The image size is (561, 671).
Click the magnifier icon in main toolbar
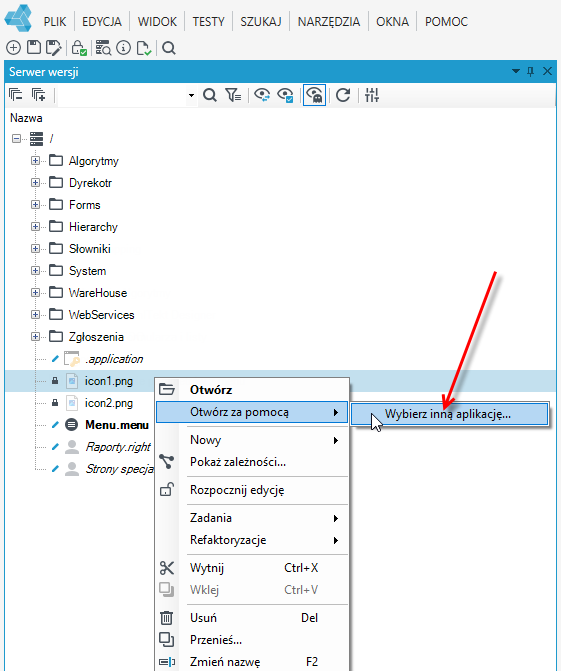click(x=169, y=48)
